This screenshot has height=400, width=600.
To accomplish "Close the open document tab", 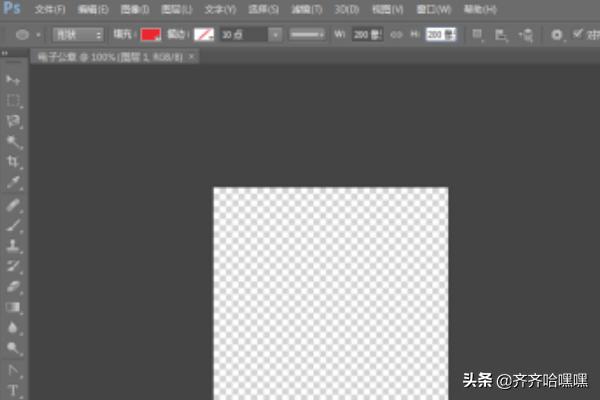I will pyautogui.click(x=192, y=57).
